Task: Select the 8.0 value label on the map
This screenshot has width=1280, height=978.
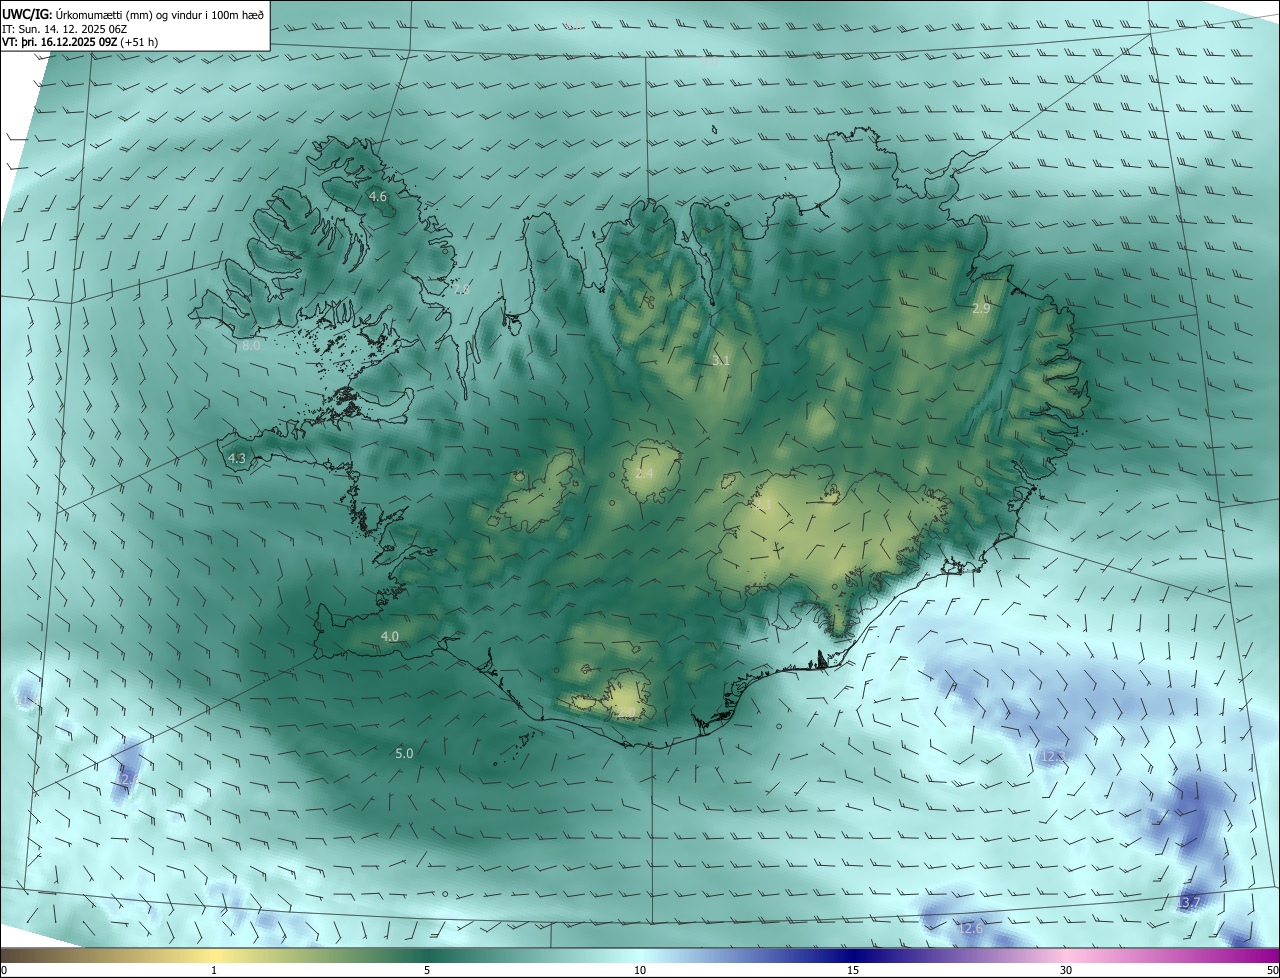Action: 251,346
